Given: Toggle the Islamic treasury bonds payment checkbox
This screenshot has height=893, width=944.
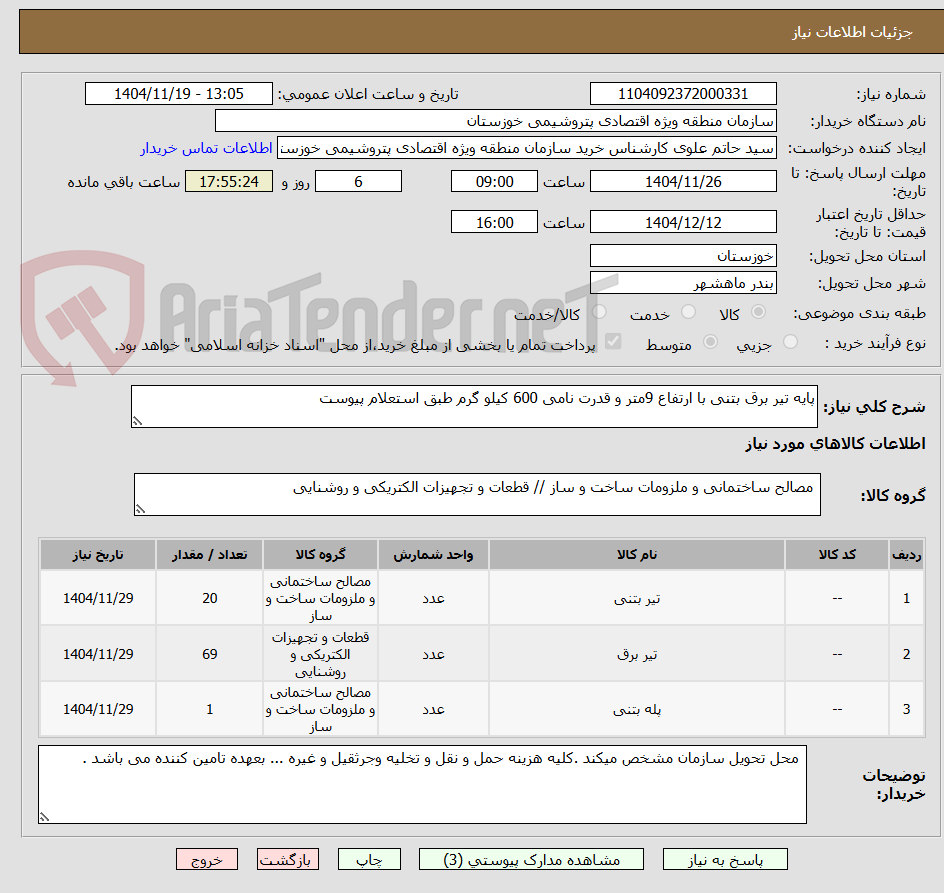Looking at the screenshot, I should point(613,341).
